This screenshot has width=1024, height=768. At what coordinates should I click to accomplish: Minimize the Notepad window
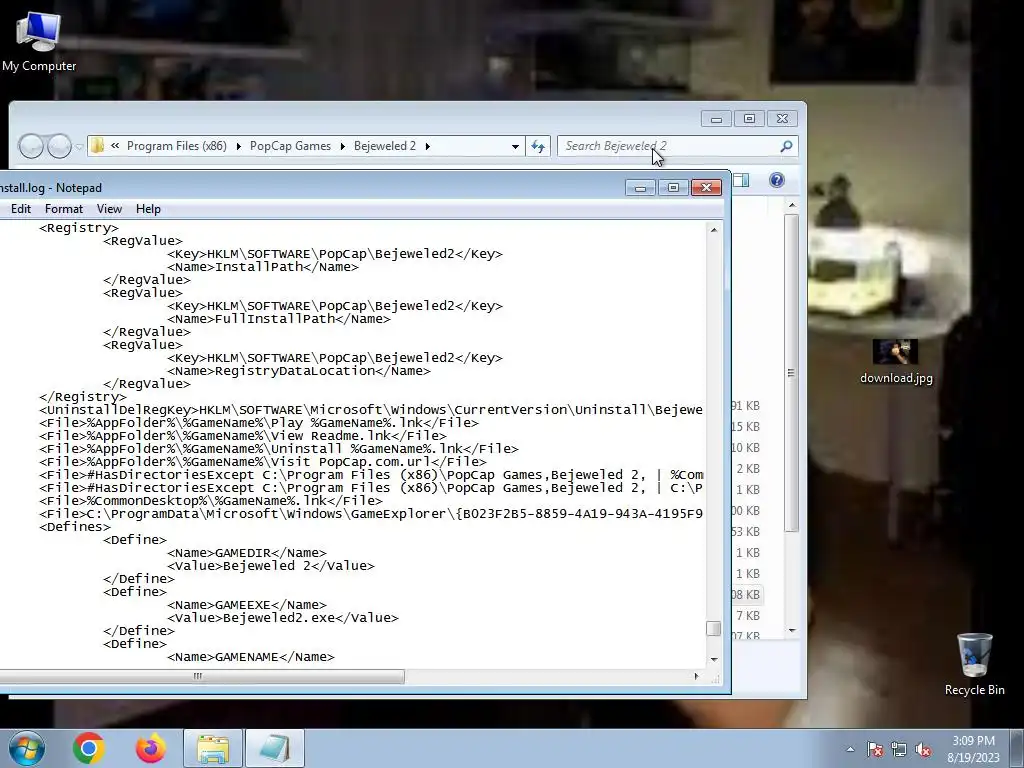(x=640, y=188)
